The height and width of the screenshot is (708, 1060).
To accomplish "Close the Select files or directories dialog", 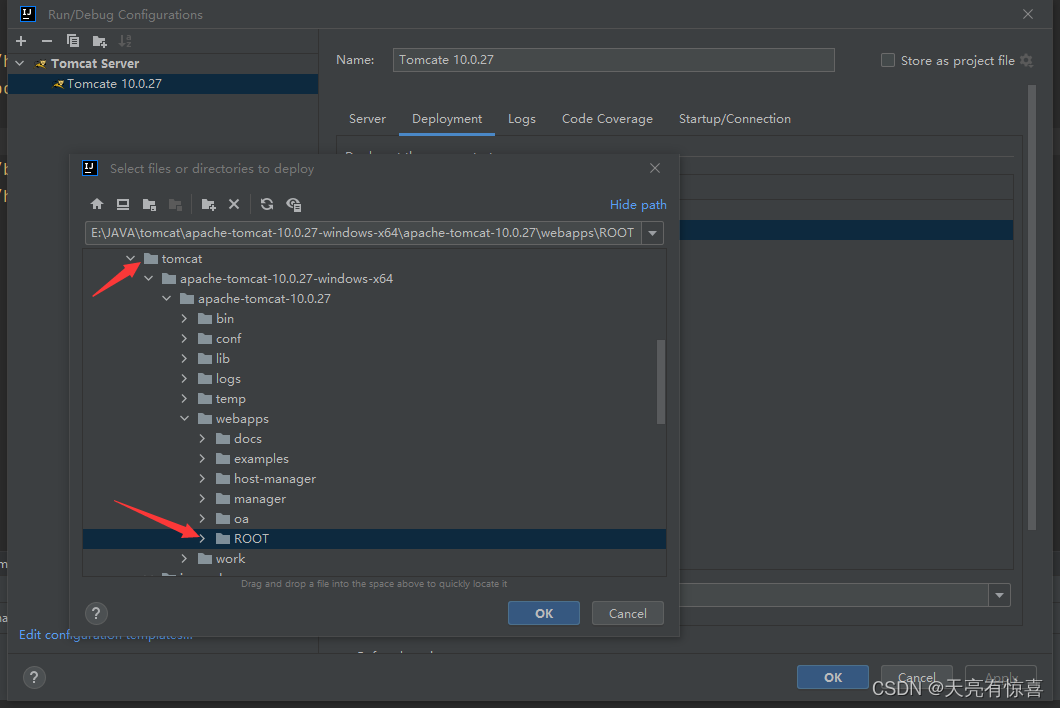I will (x=654, y=168).
